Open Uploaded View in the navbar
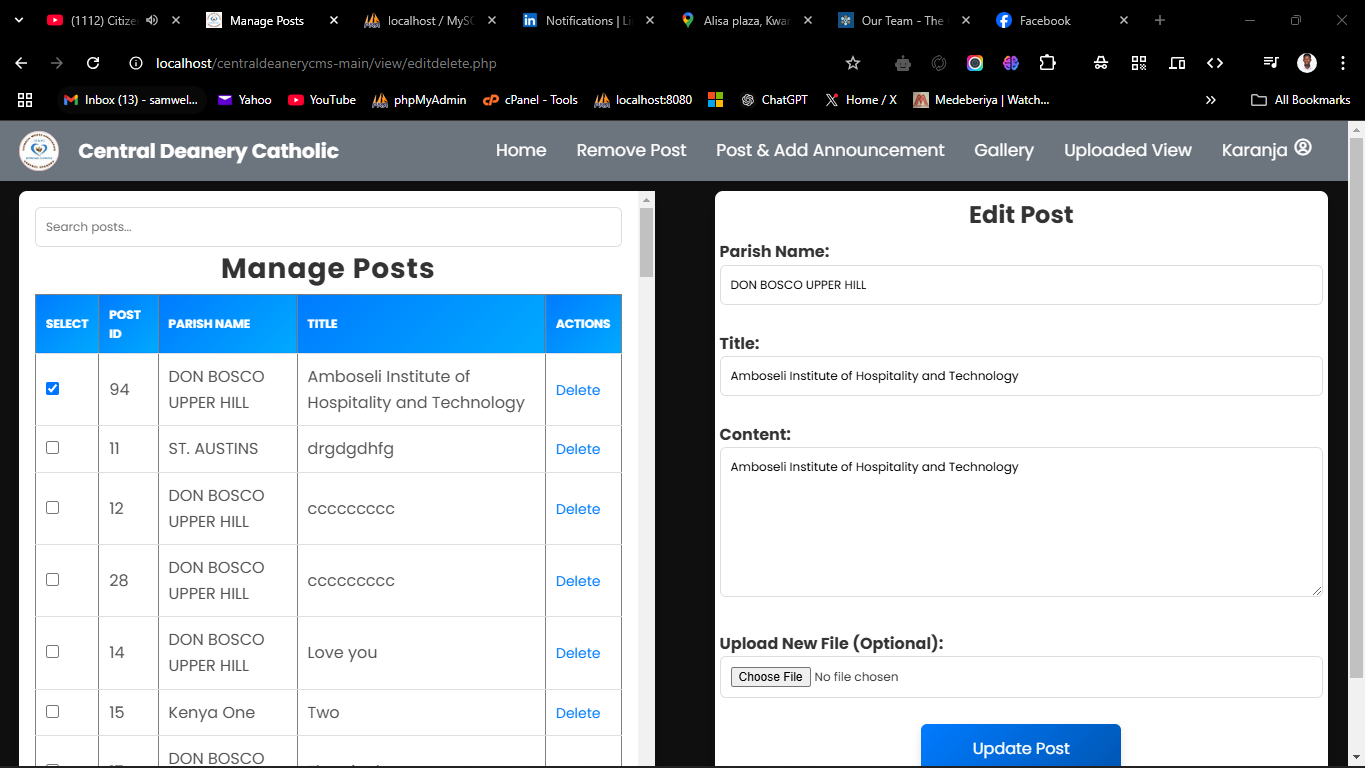1365x768 pixels. tap(1128, 150)
